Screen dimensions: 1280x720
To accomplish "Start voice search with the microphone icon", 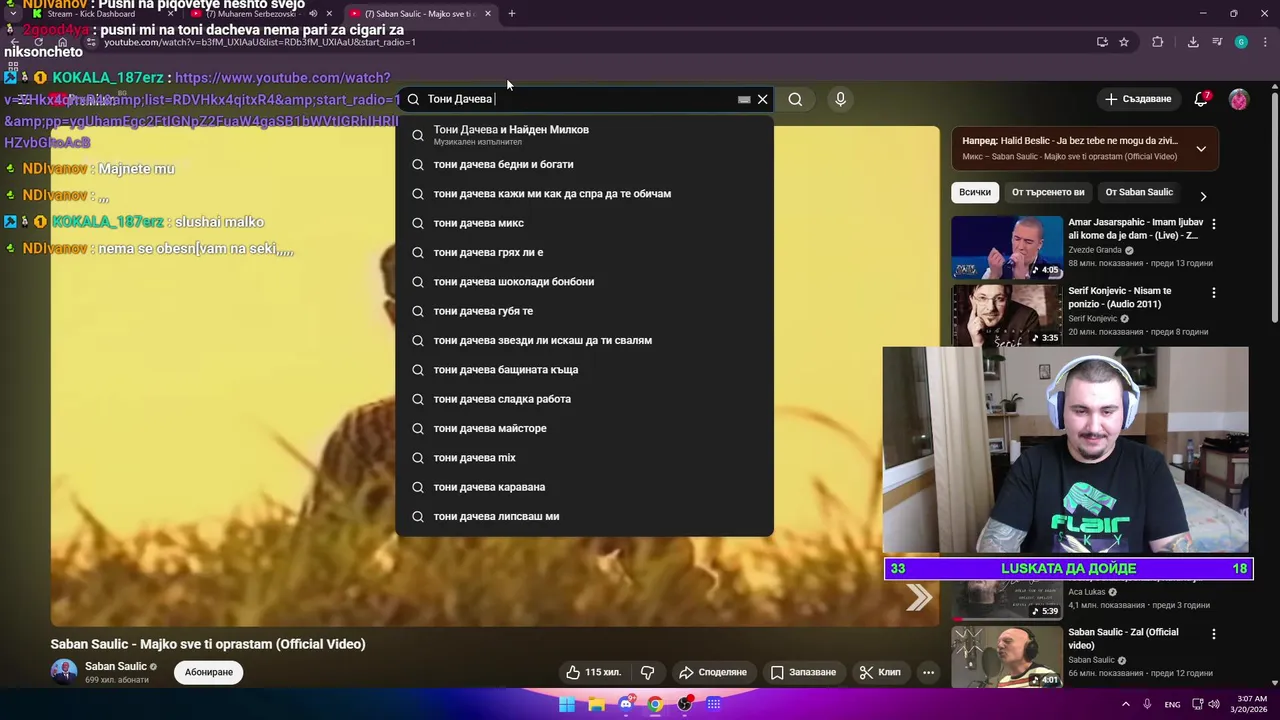I will tap(840, 99).
